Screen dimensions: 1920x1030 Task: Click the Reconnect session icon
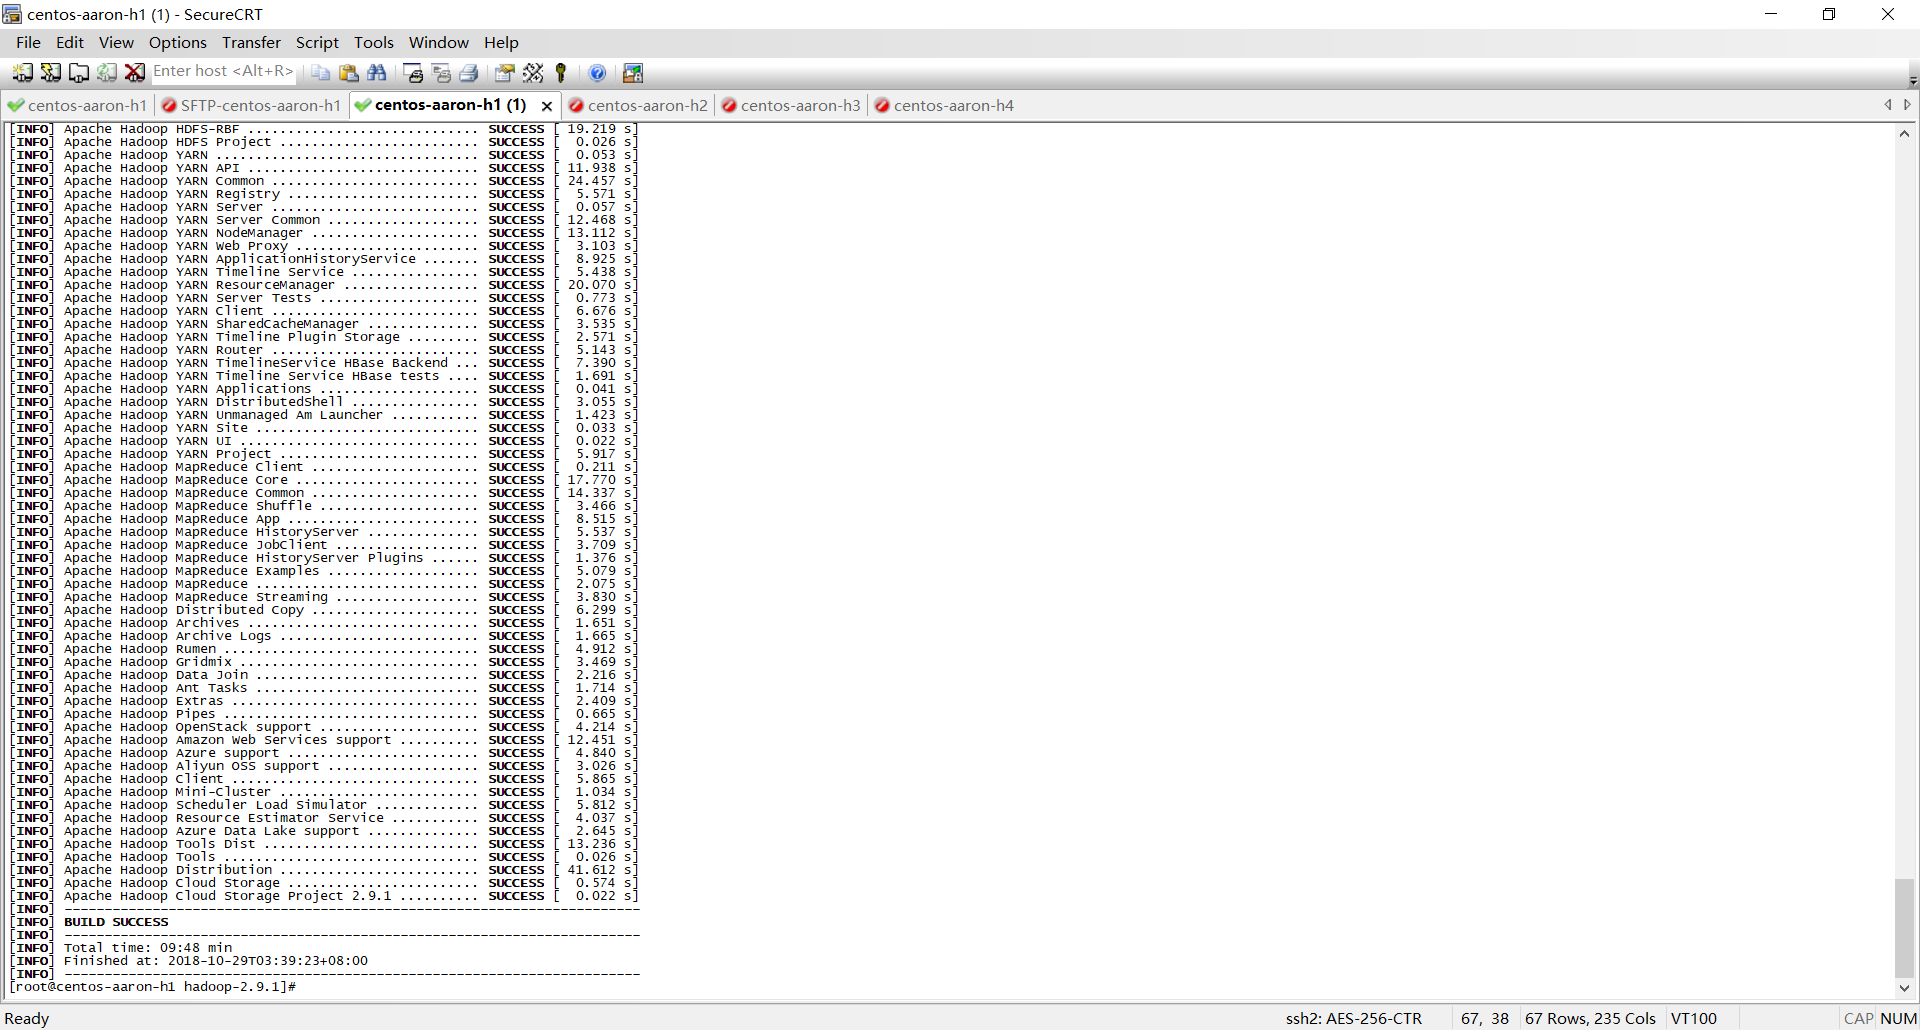point(106,73)
